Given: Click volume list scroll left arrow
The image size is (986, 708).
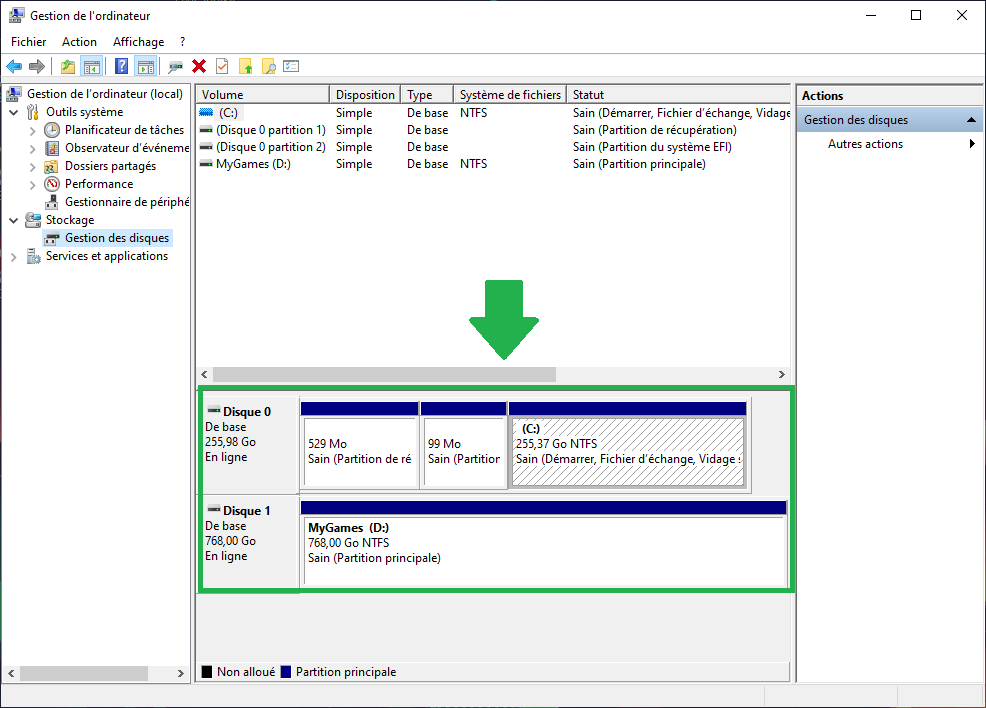Looking at the screenshot, I should [204, 374].
